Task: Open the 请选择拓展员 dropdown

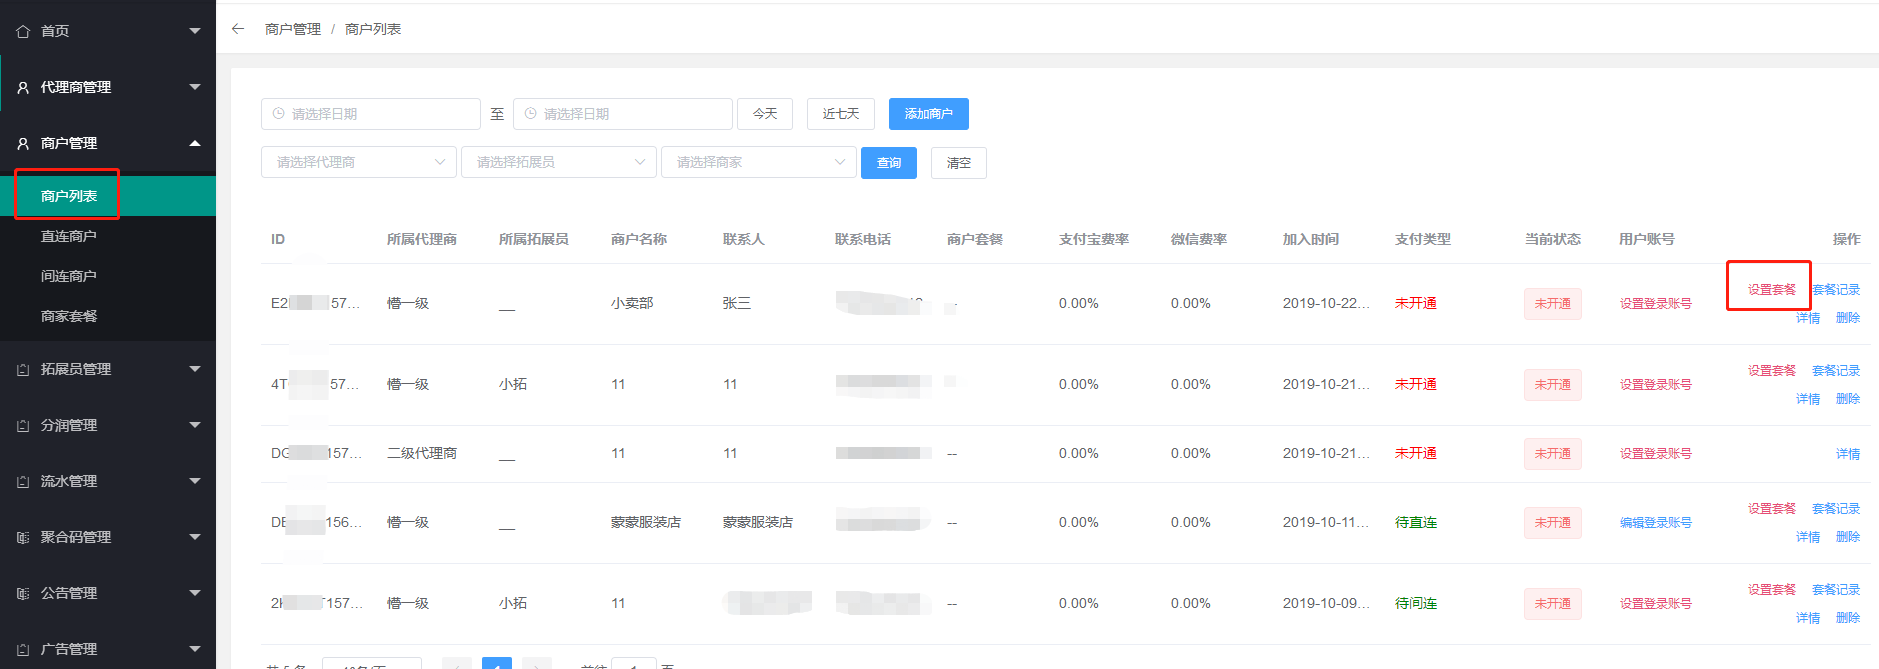Action: point(559,162)
